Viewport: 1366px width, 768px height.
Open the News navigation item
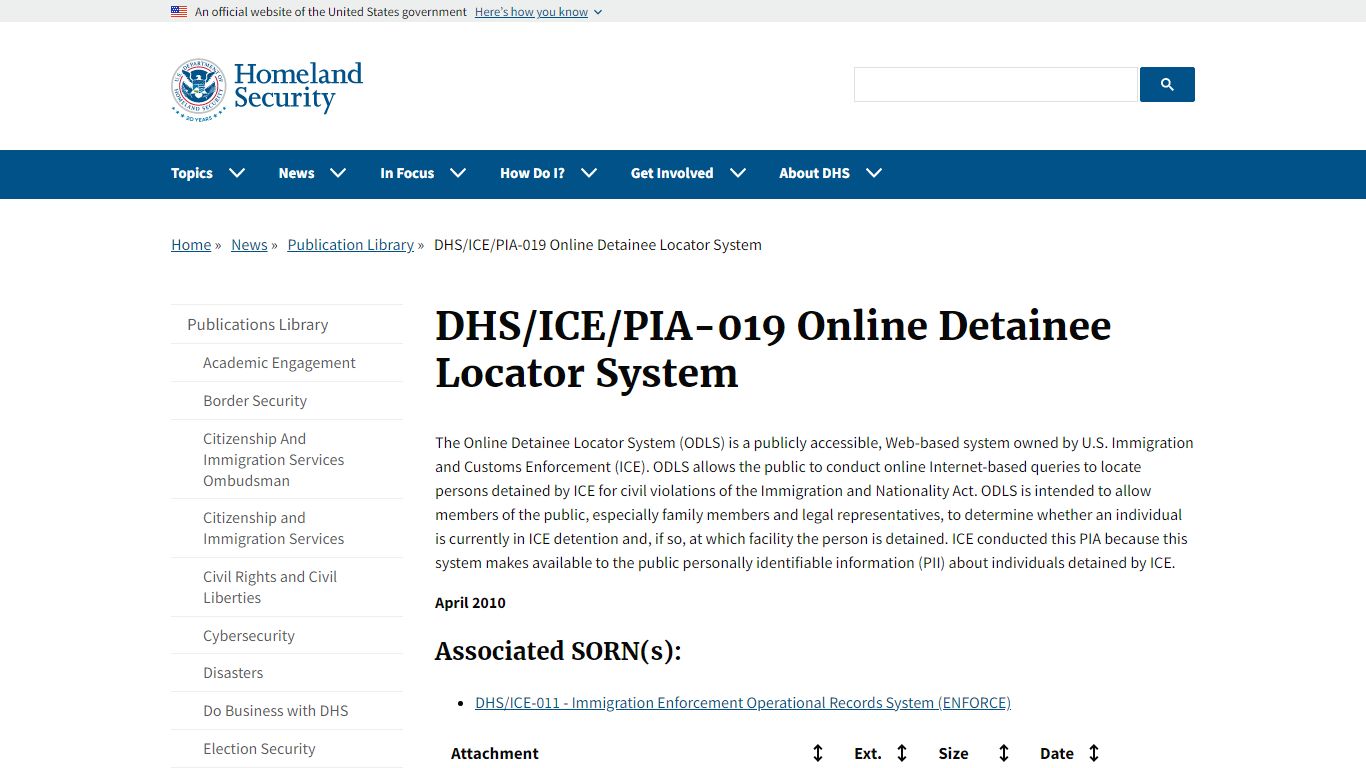tap(296, 173)
